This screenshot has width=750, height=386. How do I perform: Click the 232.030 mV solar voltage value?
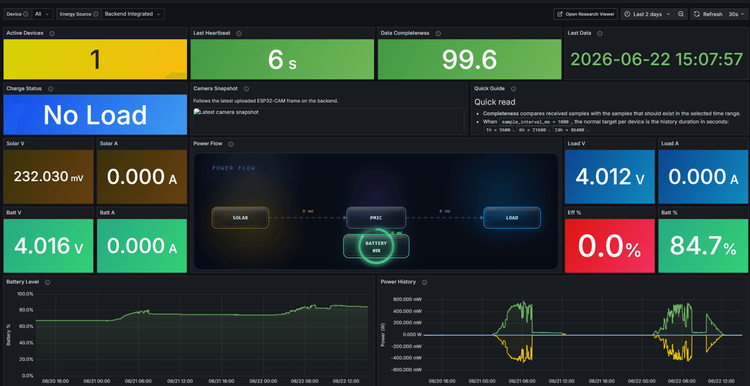[48, 177]
